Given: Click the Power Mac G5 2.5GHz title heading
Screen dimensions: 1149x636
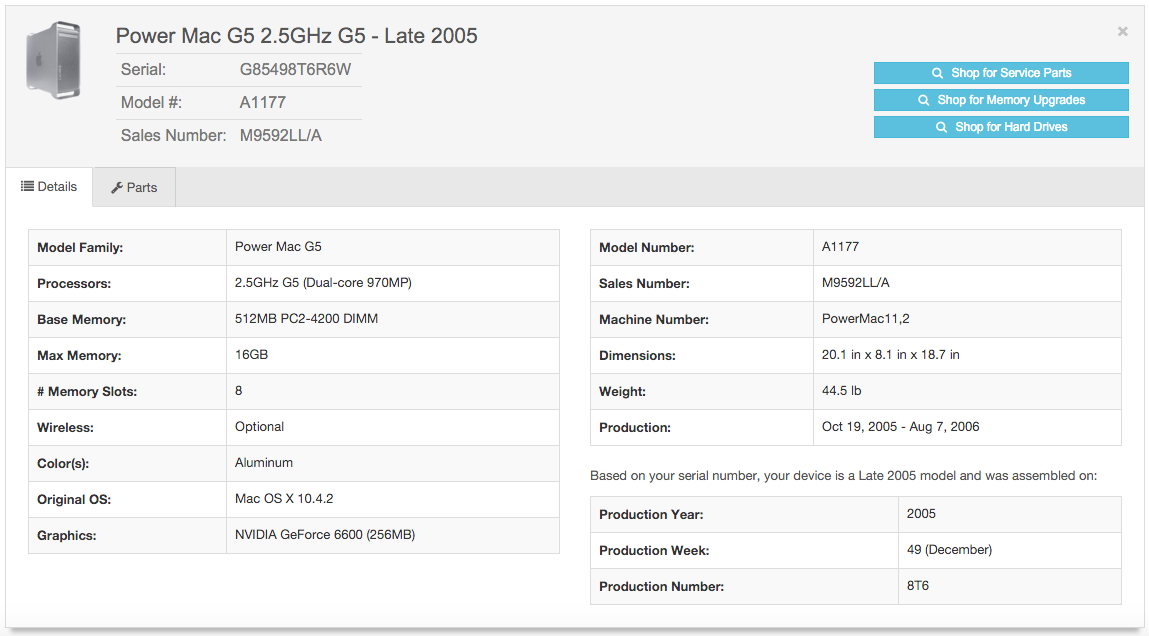Looking at the screenshot, I should (x=297, y=36).
